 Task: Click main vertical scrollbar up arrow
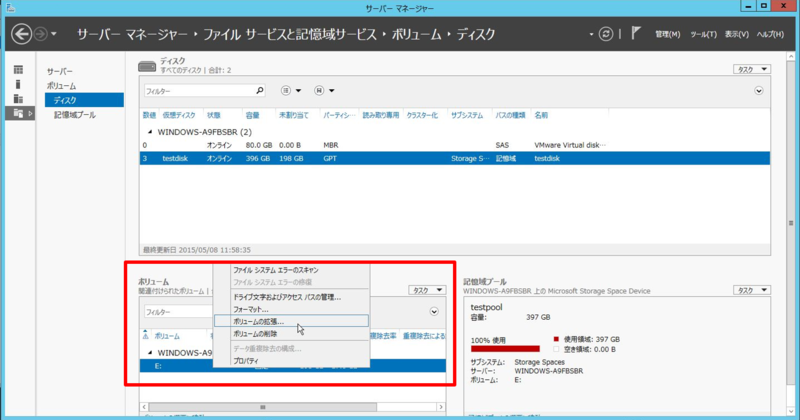791,57
